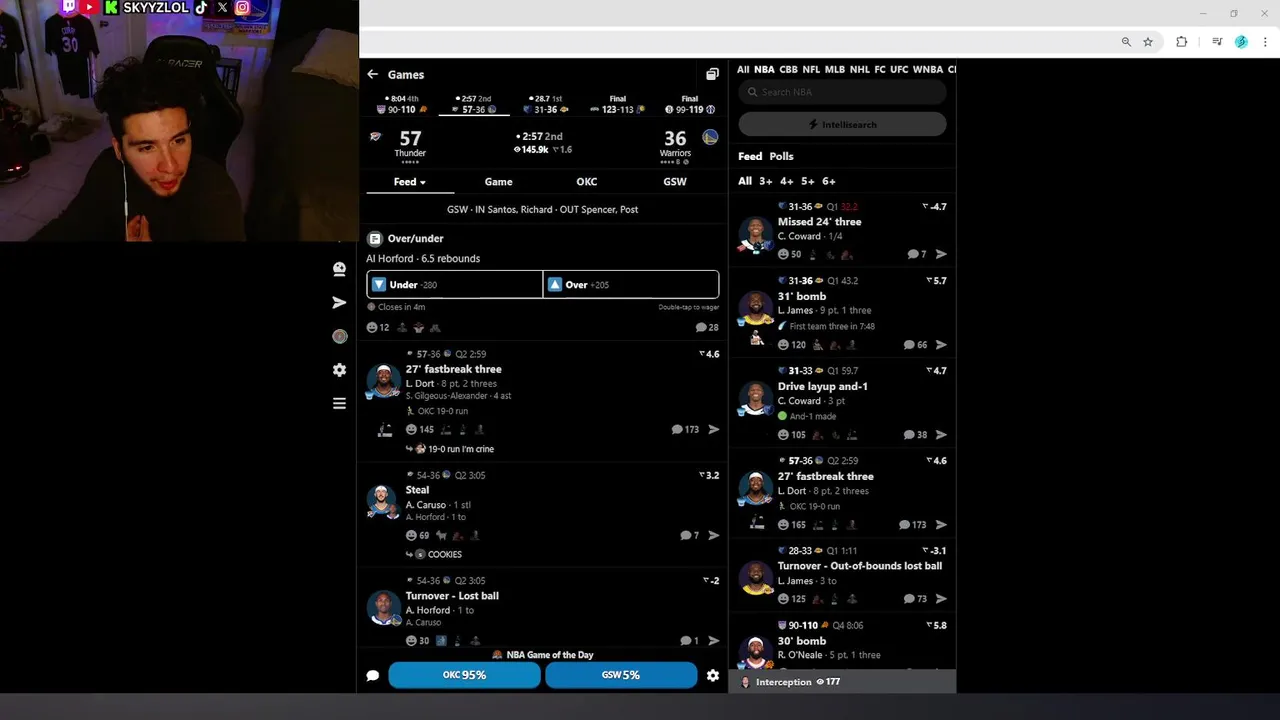Share the C. Coward drive layup play

pos(941,434)
